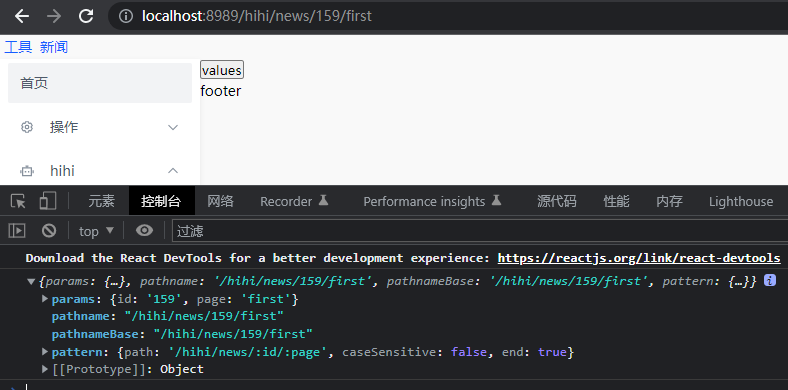Image resolution: width=788 pixels, height=390 pixels.
Task: Toggle the device toolbar icon
Action: pos(48,201)
